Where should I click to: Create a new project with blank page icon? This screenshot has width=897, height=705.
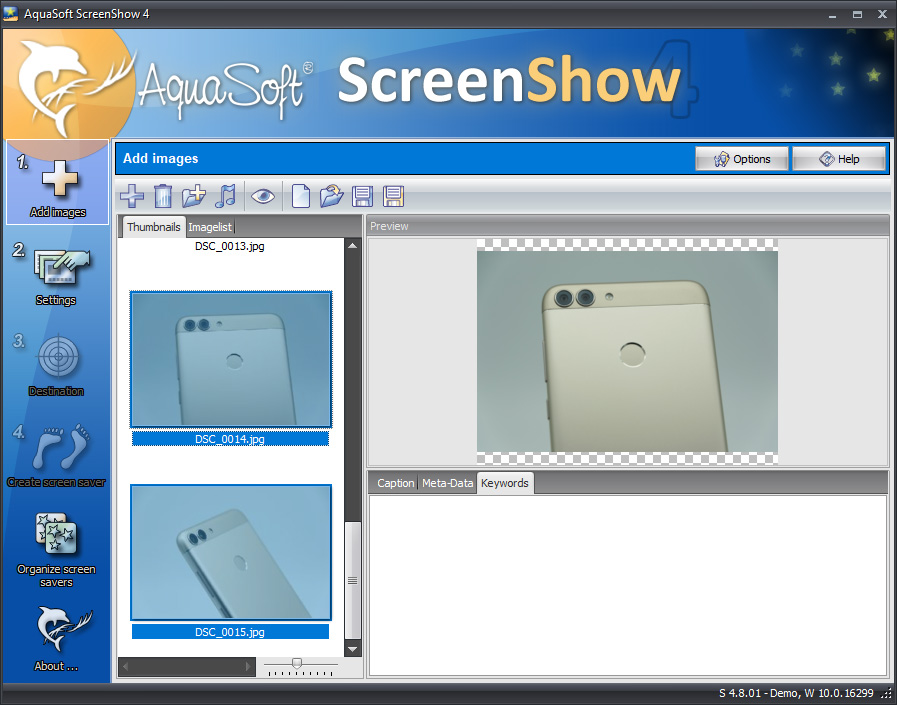[300, 196]
